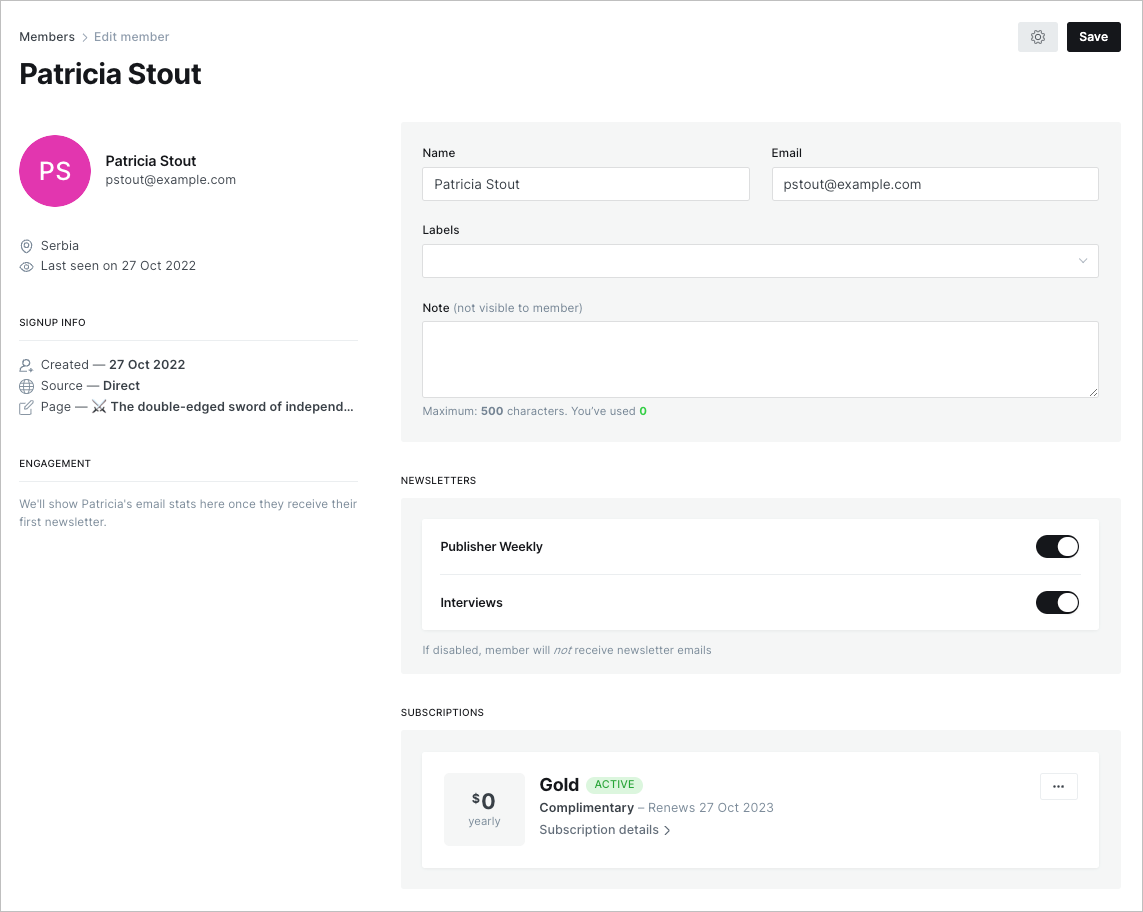Open the member settings gear menu

click(1037, 37)
